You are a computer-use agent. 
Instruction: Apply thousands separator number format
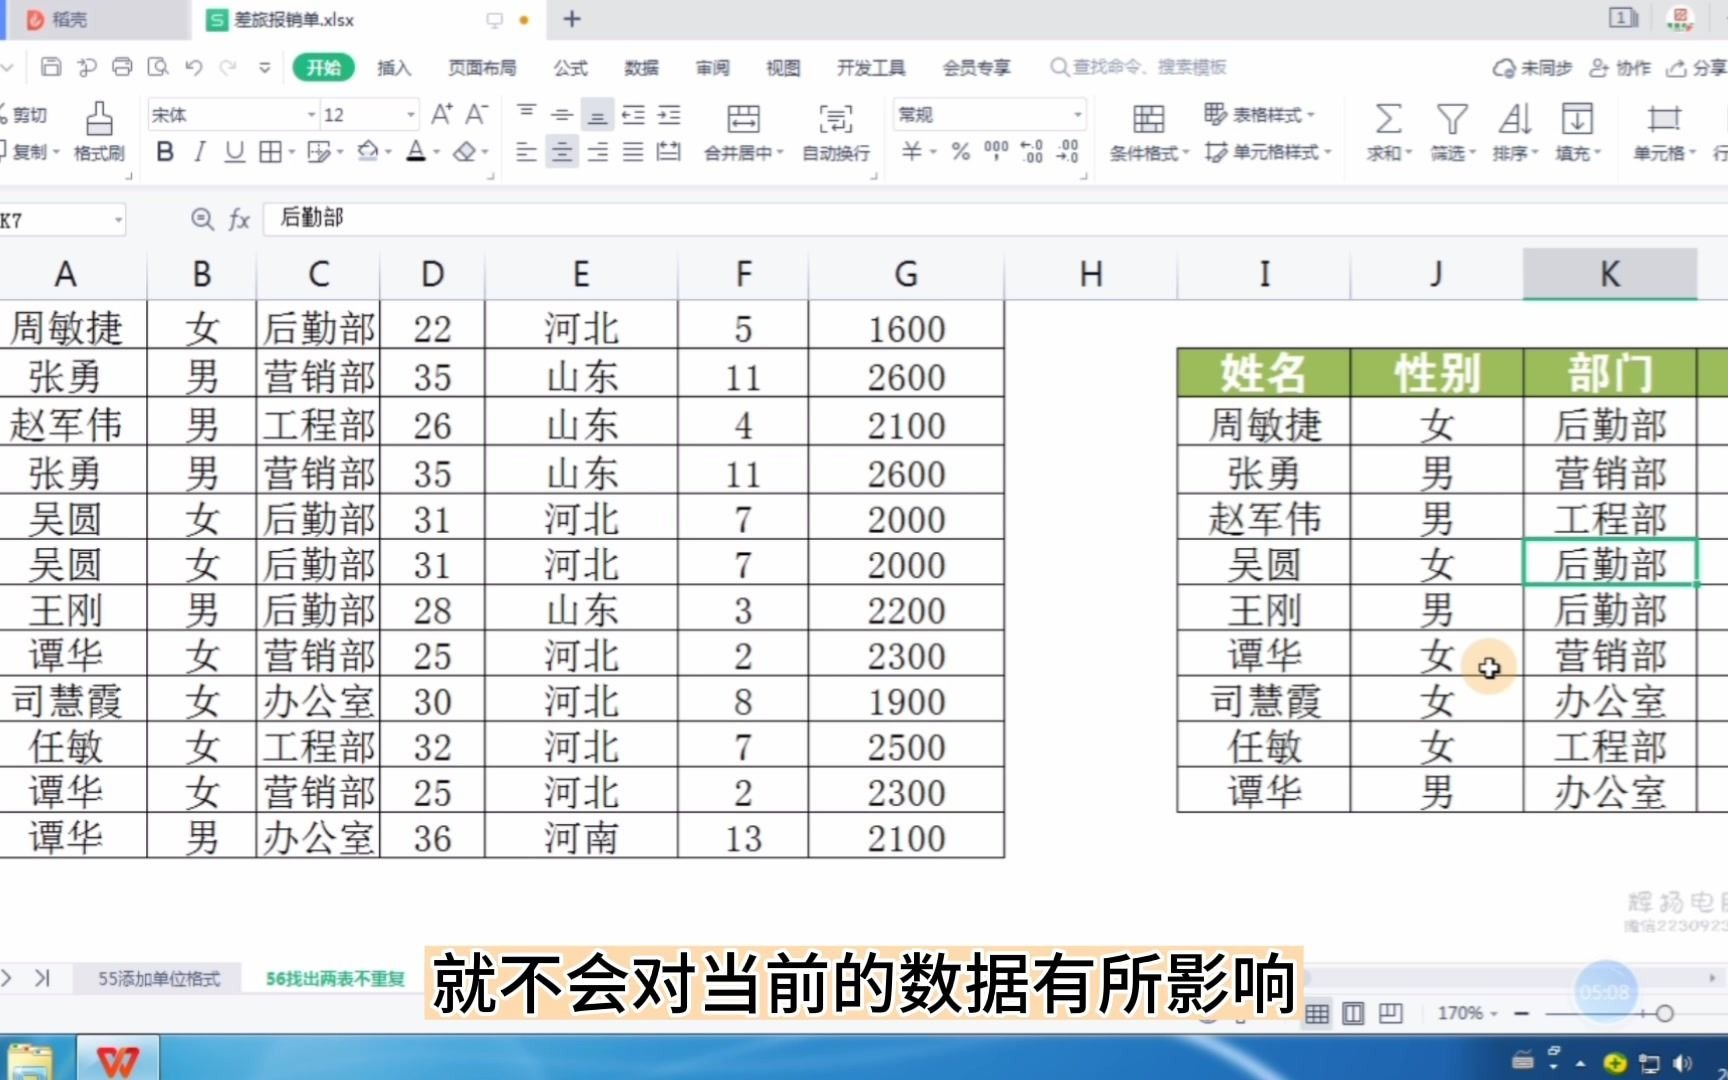pos(996,152)
